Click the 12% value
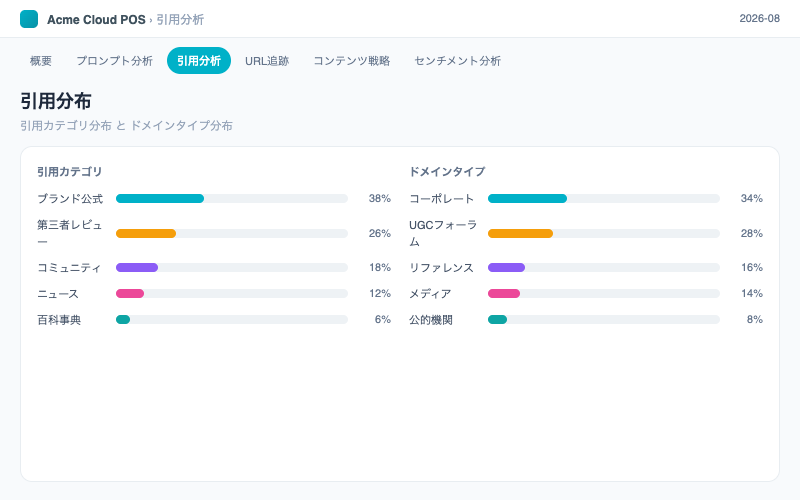This screenshot has height=500, width=800. click(380, 293)
